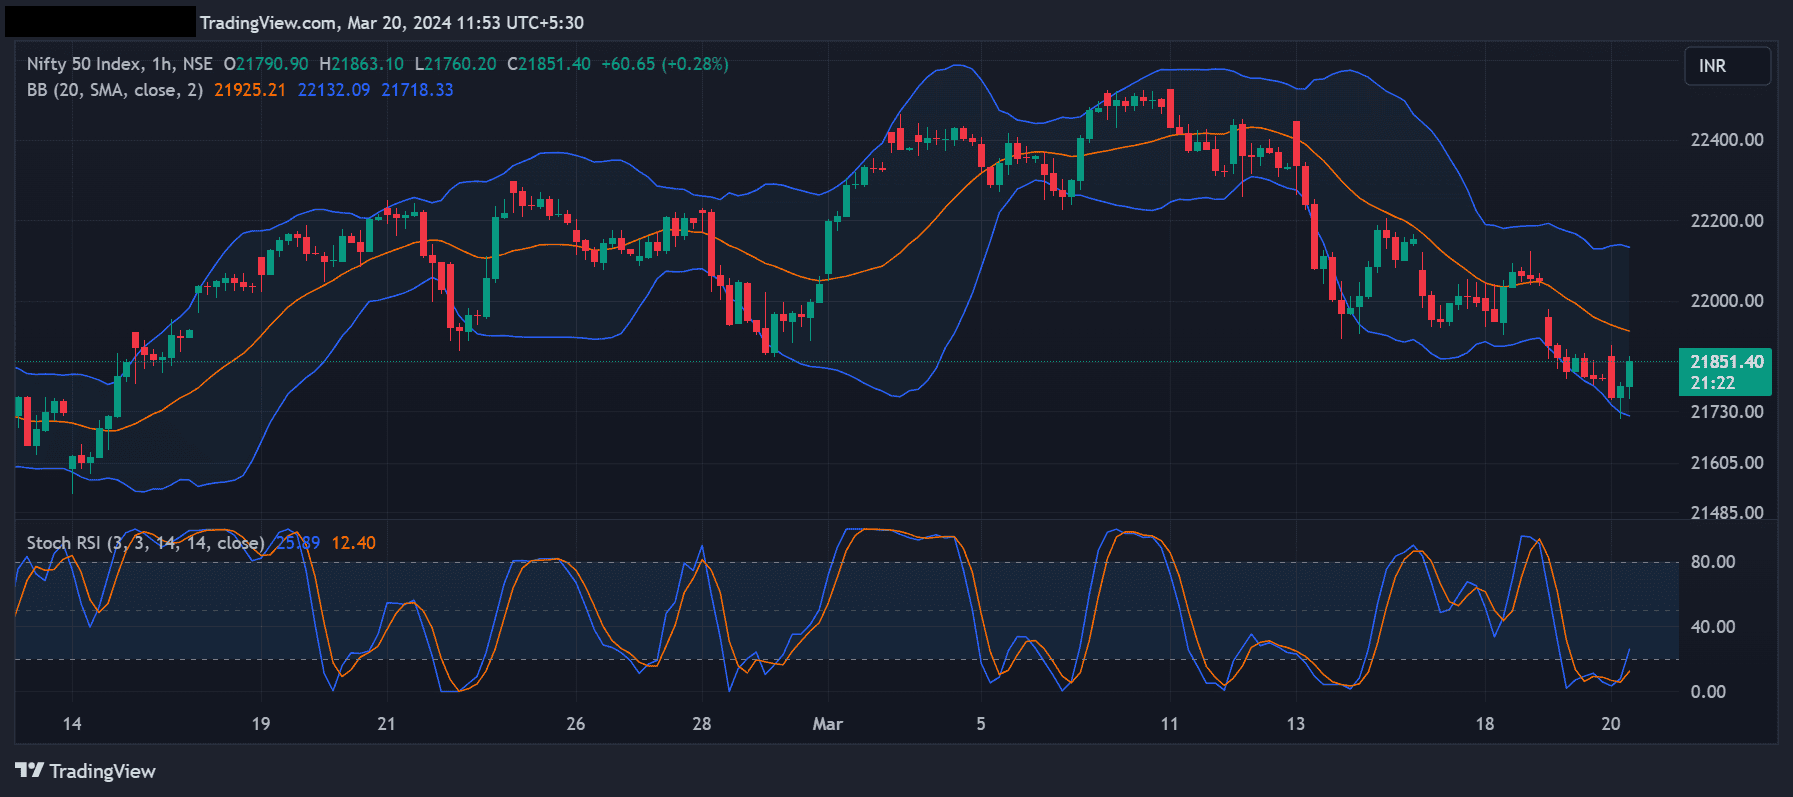Click the close value C21851.40

549,64
